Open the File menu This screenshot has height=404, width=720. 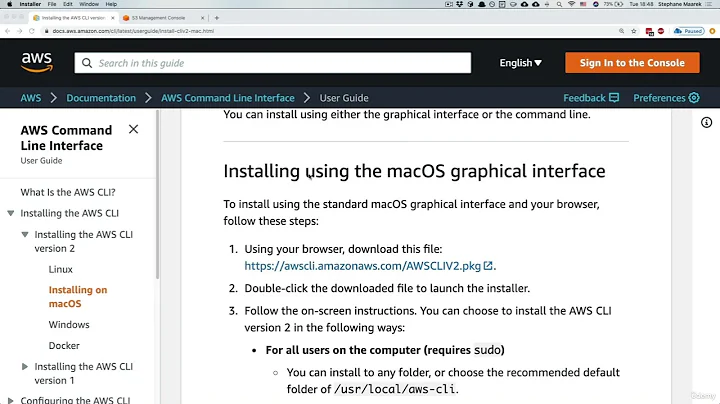52,4
